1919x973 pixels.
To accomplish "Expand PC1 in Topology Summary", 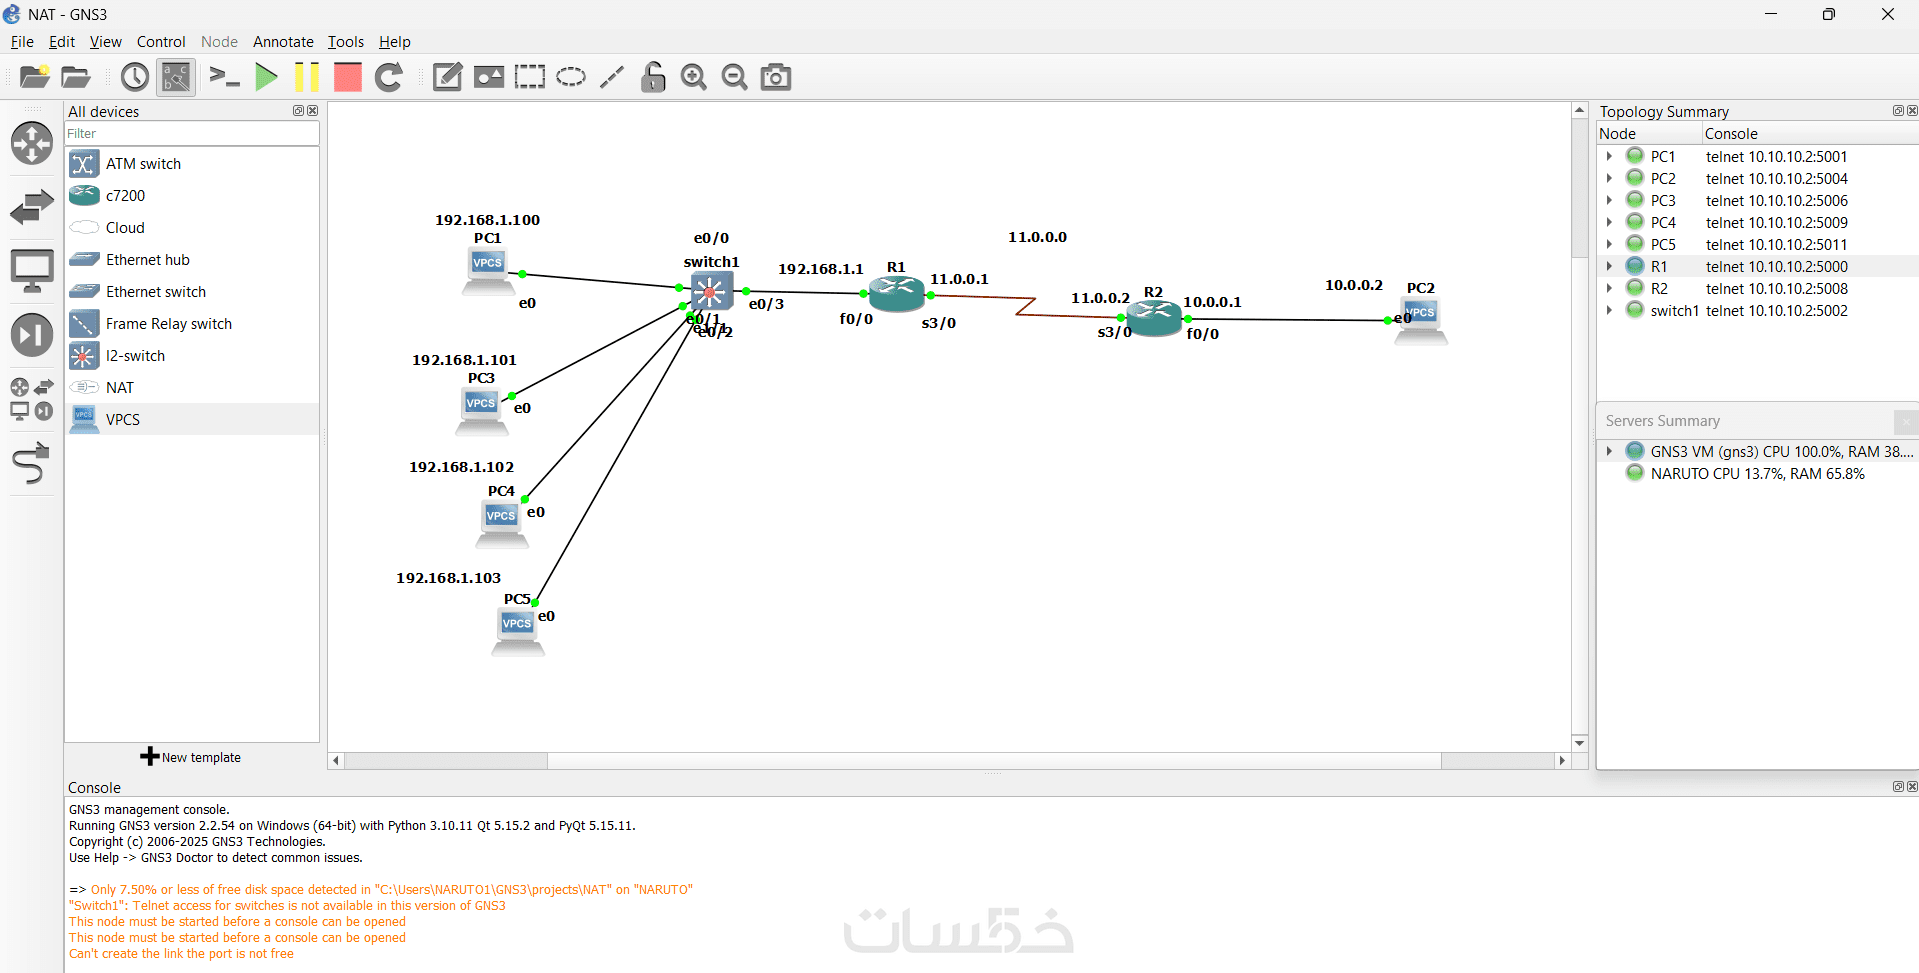I will tap(1609, 156).
